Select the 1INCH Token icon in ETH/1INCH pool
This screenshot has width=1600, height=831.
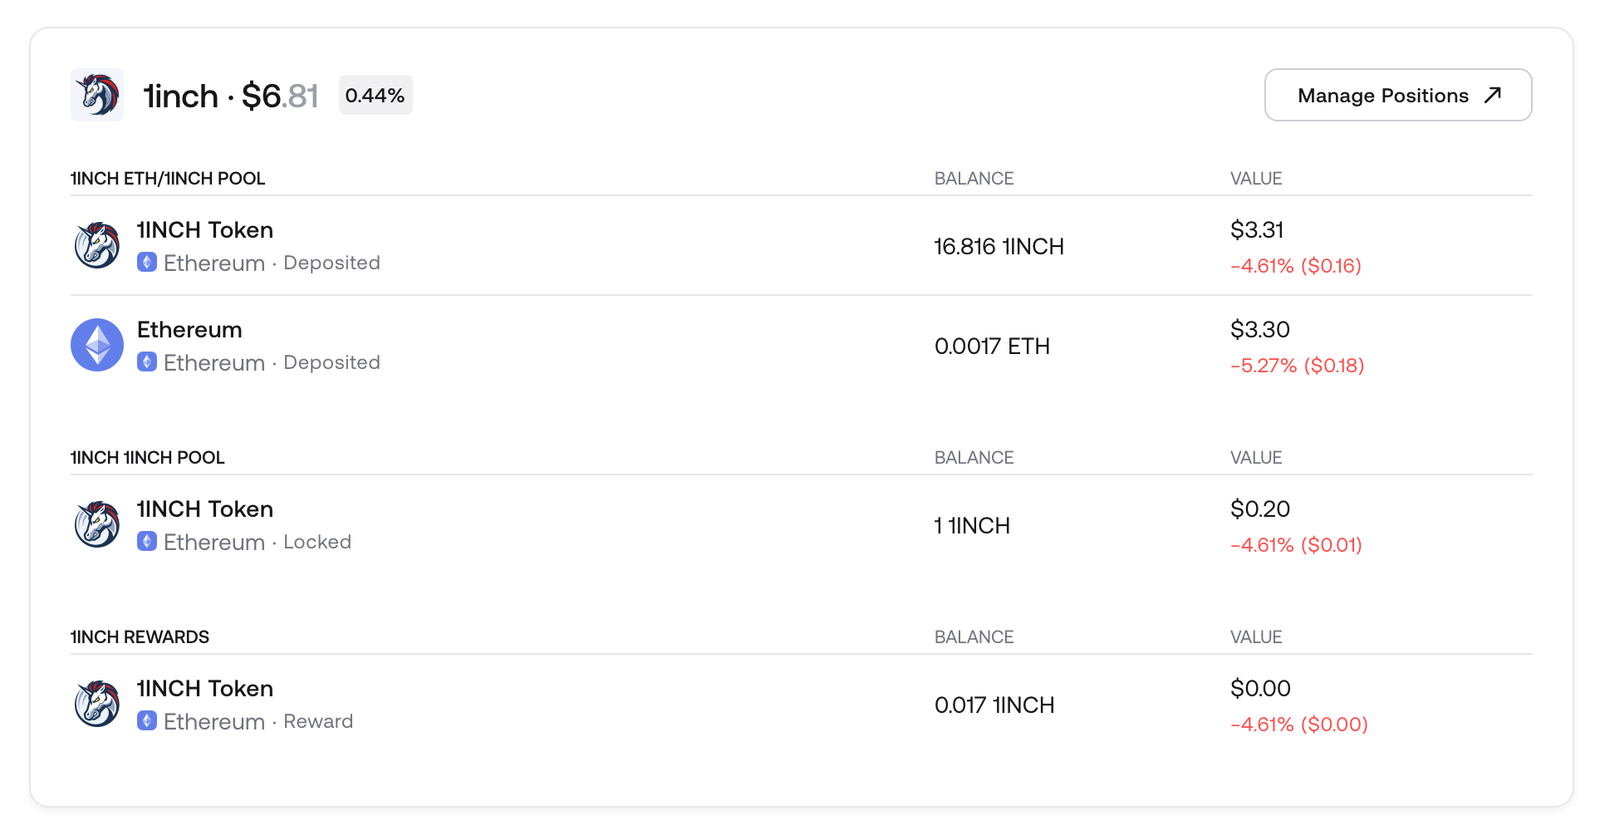point(96,244)
